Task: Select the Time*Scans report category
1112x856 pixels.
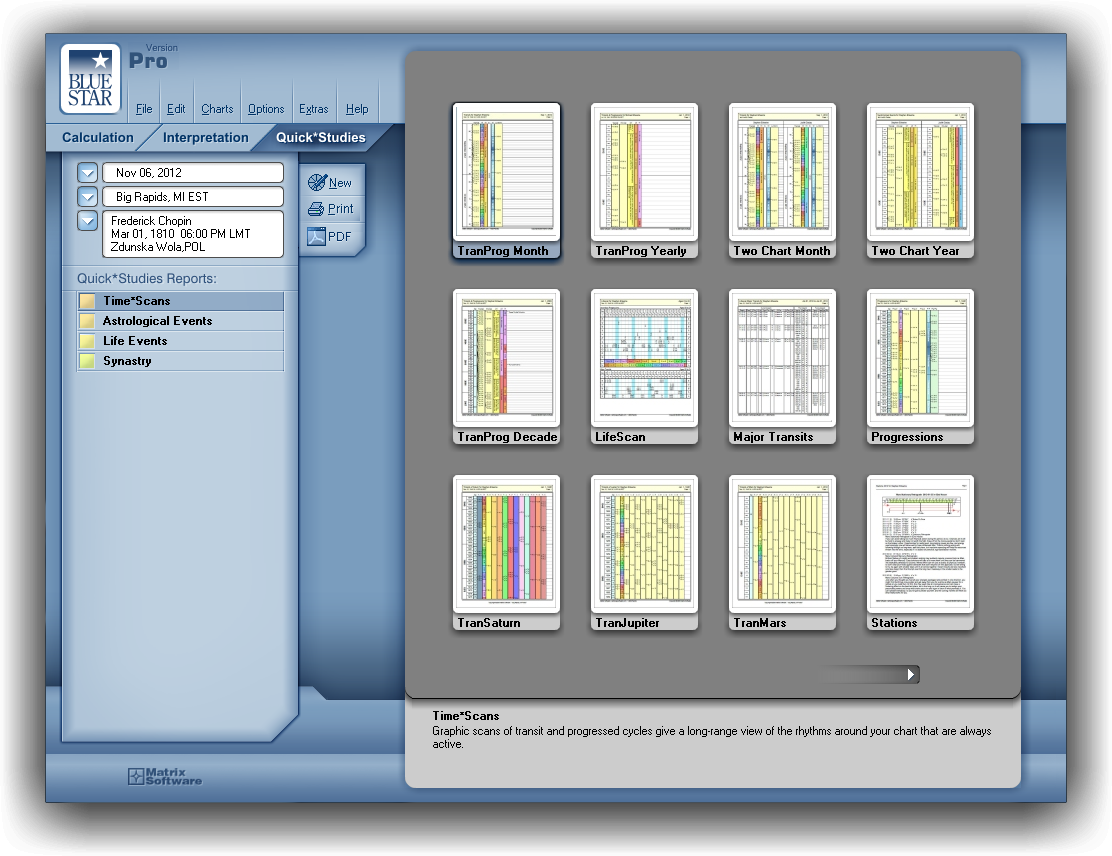Action: tap(181, 301)
